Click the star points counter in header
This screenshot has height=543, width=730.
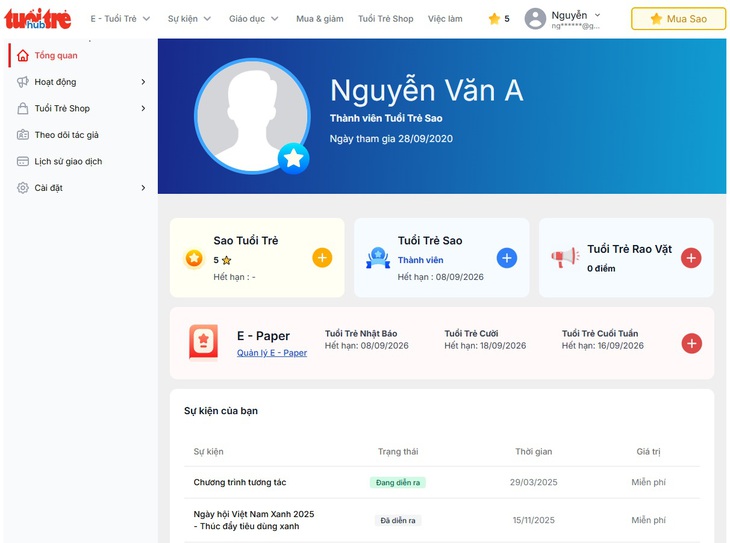pos(498,19)
